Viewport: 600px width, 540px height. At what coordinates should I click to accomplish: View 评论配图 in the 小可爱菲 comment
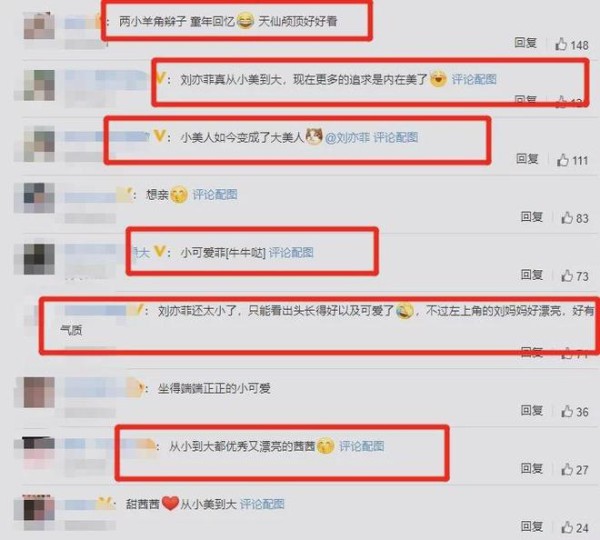[x=291, y=253]
